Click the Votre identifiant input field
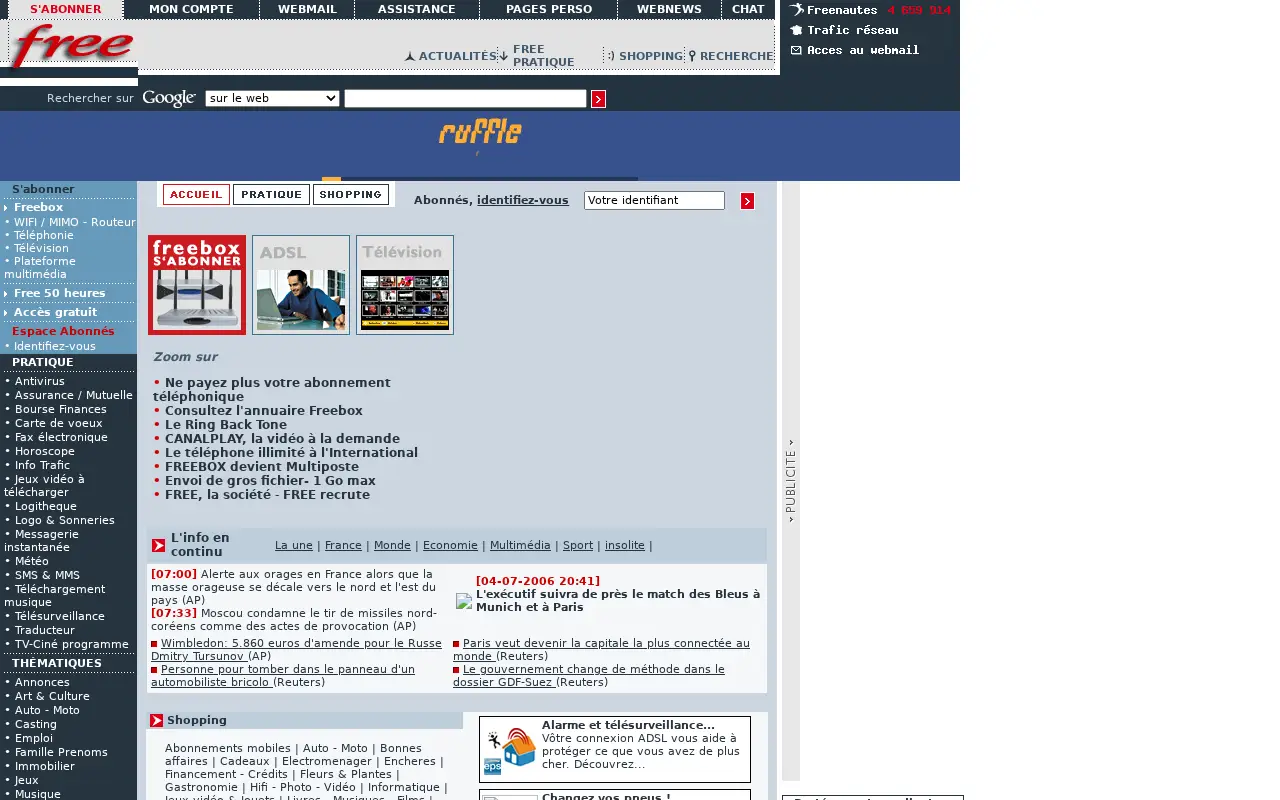Viewport: 1280px width, 800px height. tap(654, 200)
